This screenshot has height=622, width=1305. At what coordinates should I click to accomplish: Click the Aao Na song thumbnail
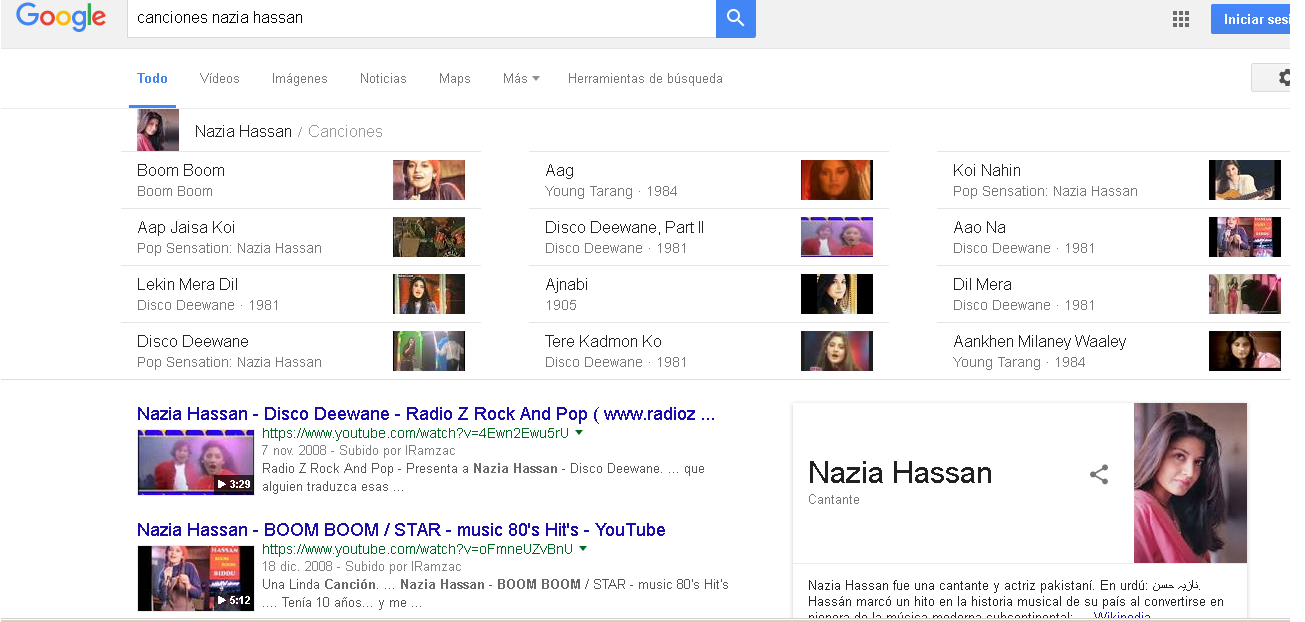pyautogui.click(x=1245, y=237)
